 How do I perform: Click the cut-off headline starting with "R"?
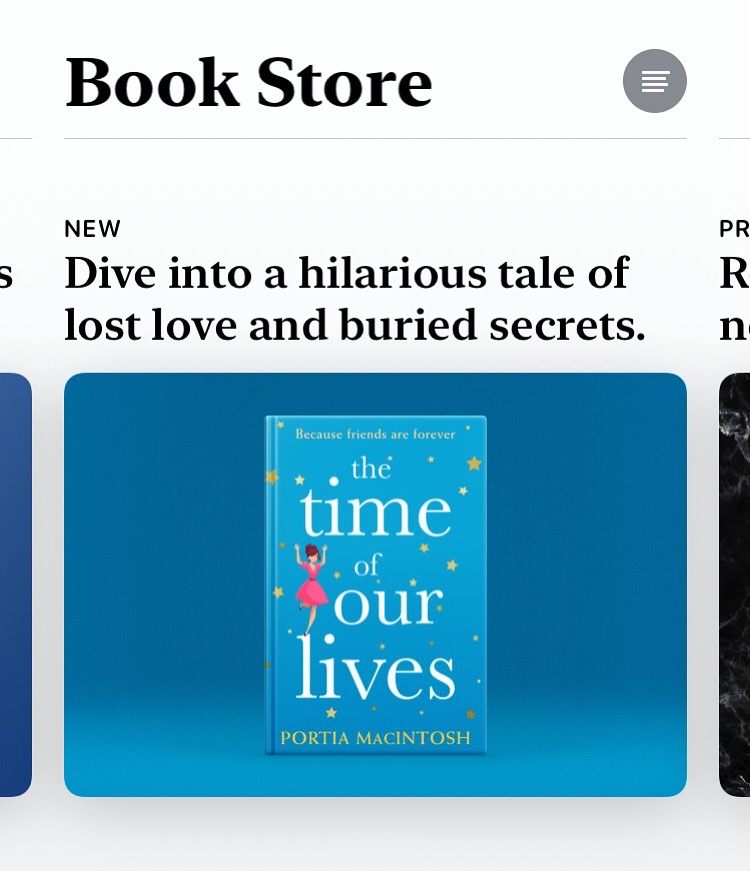tap(734, 299)
